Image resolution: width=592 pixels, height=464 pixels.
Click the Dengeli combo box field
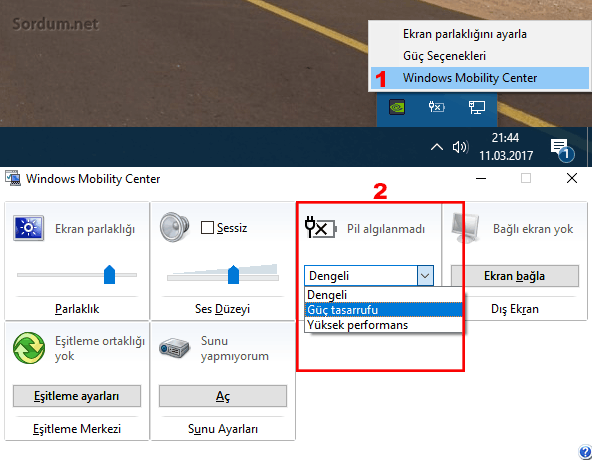(368, 276)
